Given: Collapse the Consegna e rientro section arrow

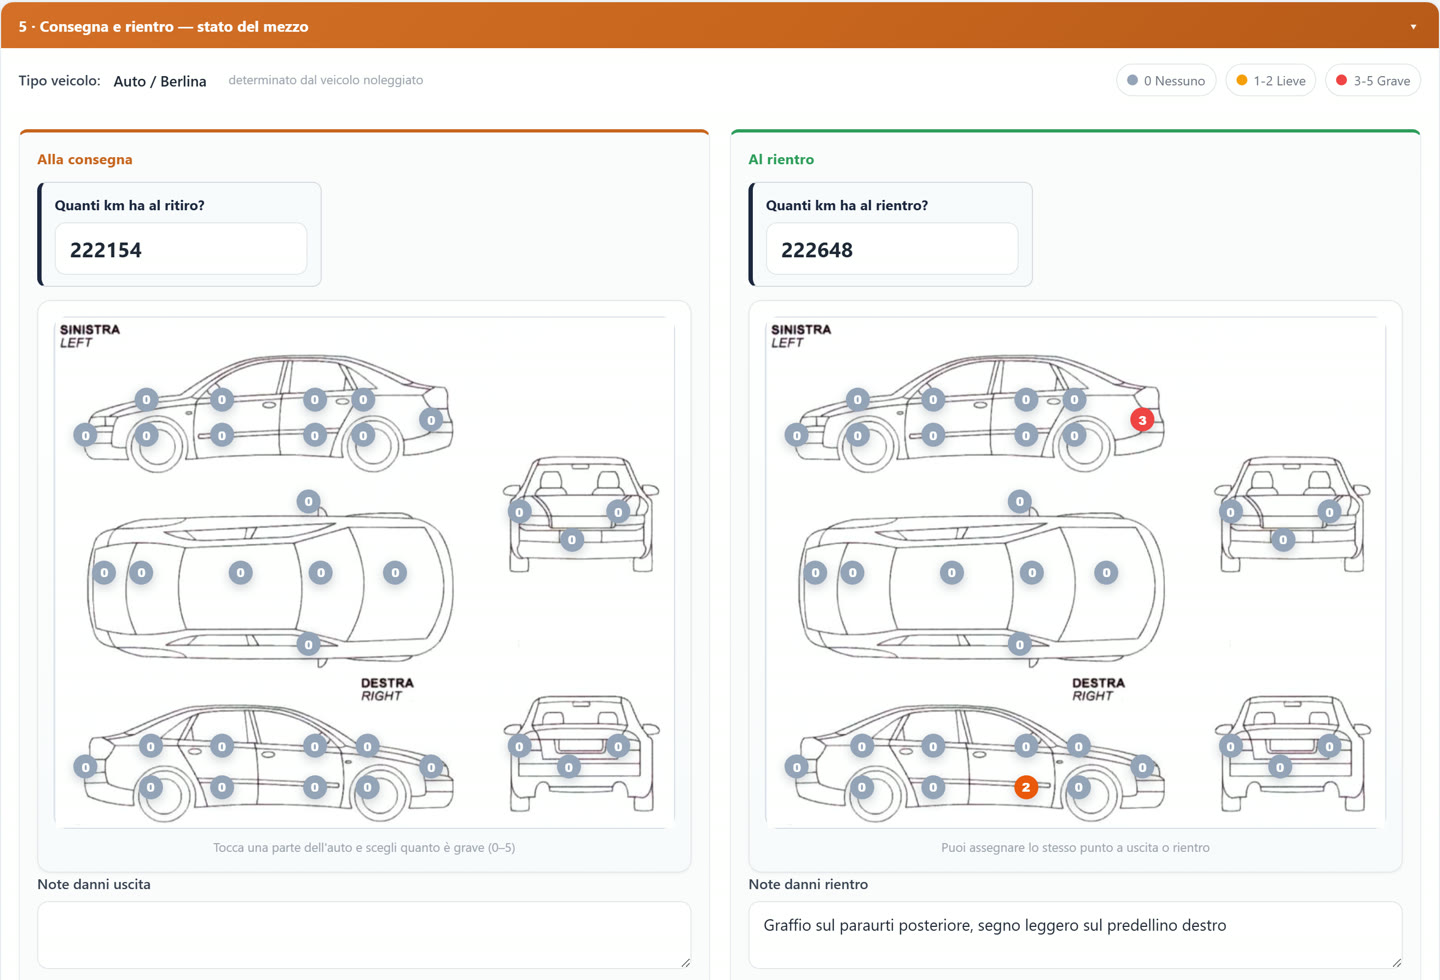Looking at the screenshot, I should (x=1413, y=27).
